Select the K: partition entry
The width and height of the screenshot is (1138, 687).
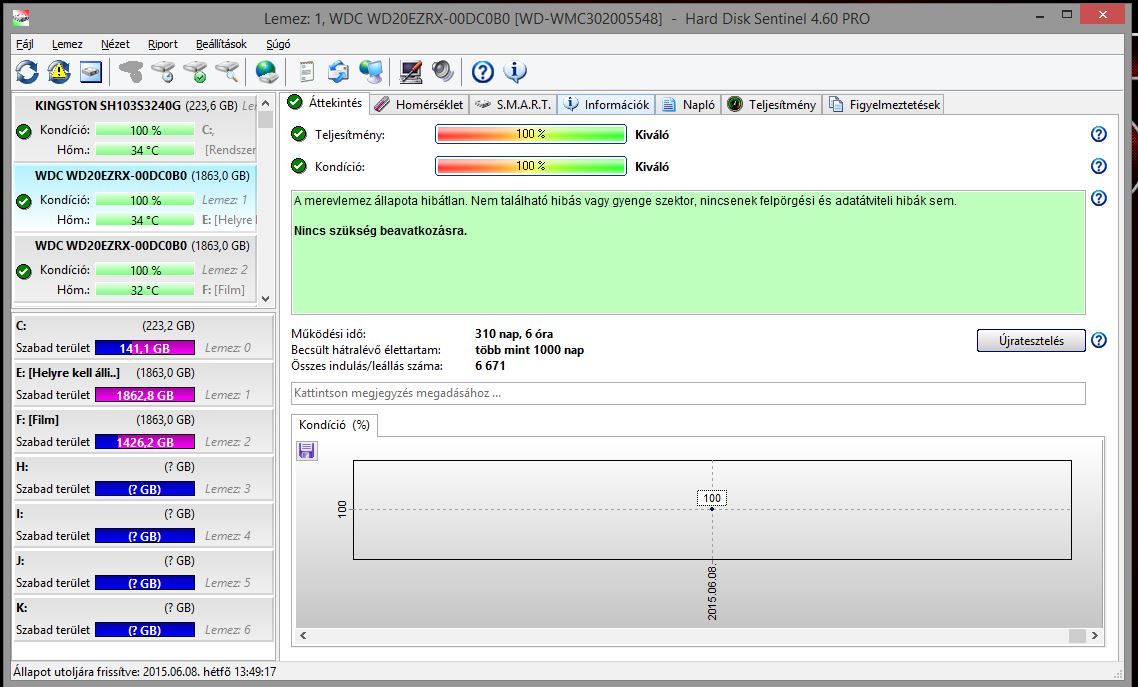coord(143,619)
